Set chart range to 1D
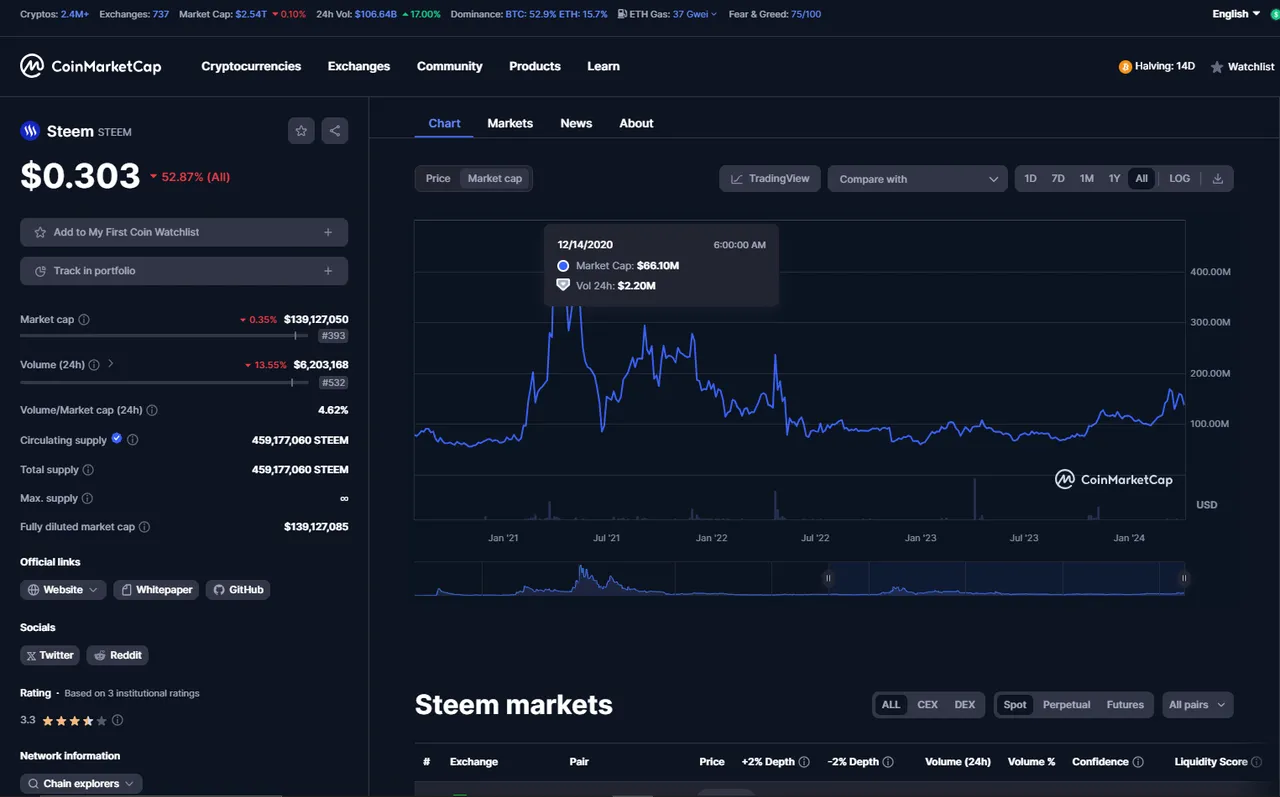The image size is (1280, 797). click(x=1031, y=179)
